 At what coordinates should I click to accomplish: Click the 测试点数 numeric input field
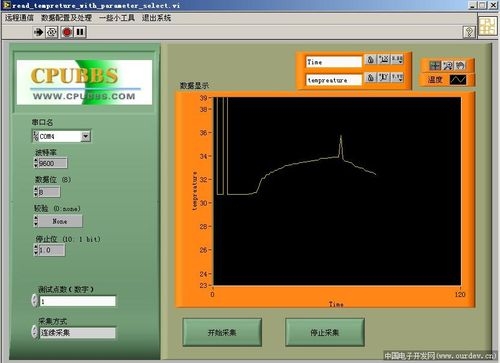point(77,301)
